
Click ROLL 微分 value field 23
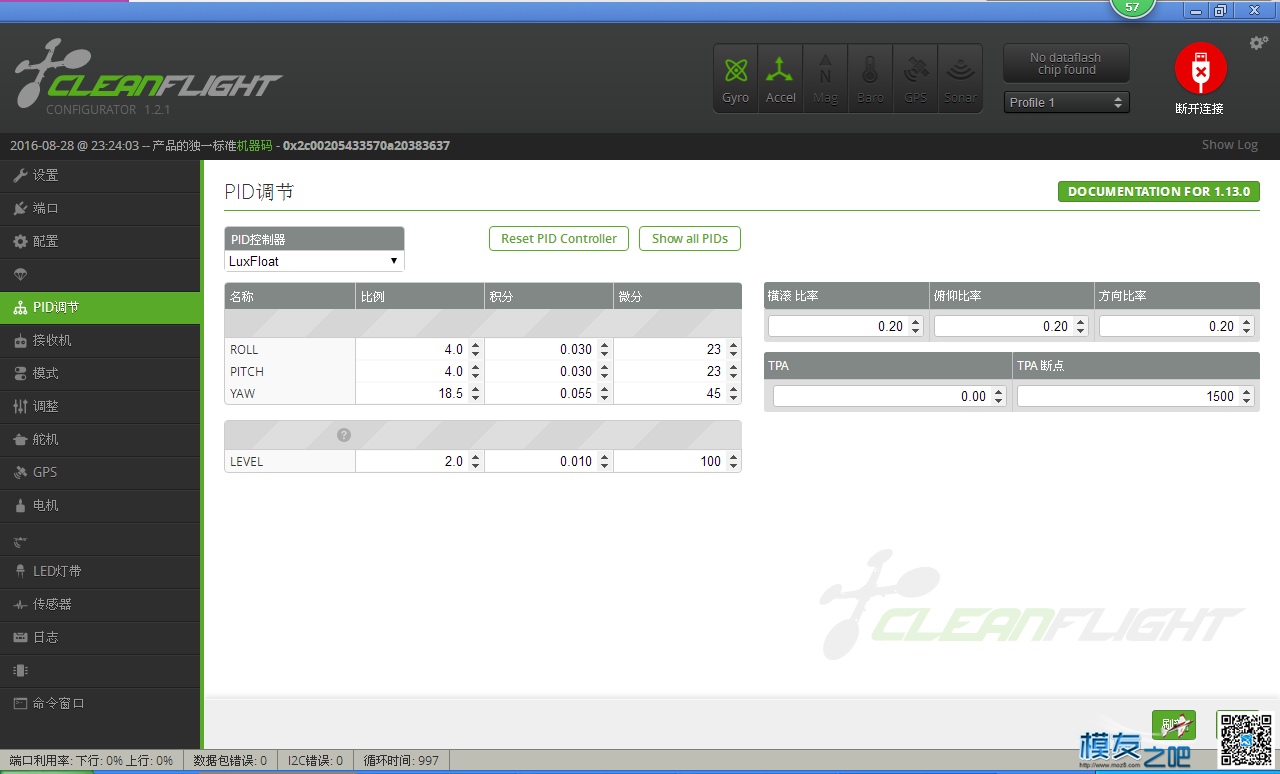click(677, 349)
